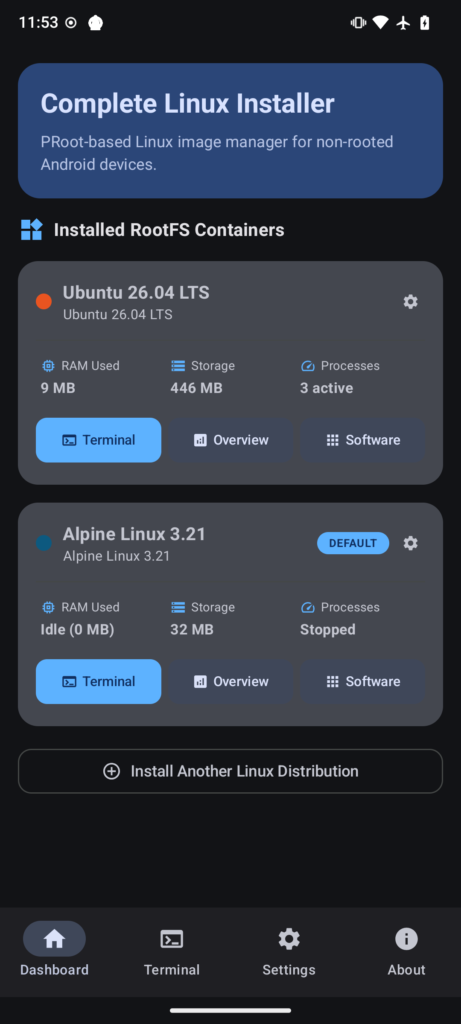Tap the 3 active processes value

(326, 389)
